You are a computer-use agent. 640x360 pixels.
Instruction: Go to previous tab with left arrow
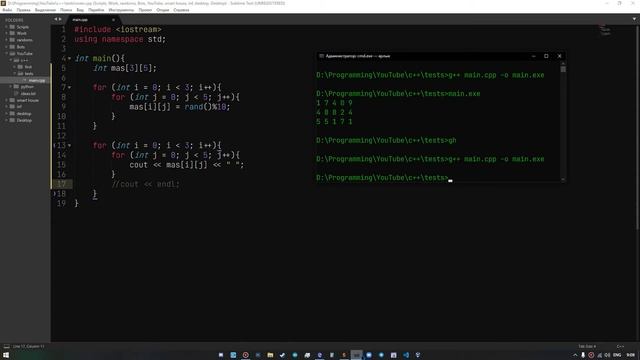pyautogui.click(x=56, y=19)
